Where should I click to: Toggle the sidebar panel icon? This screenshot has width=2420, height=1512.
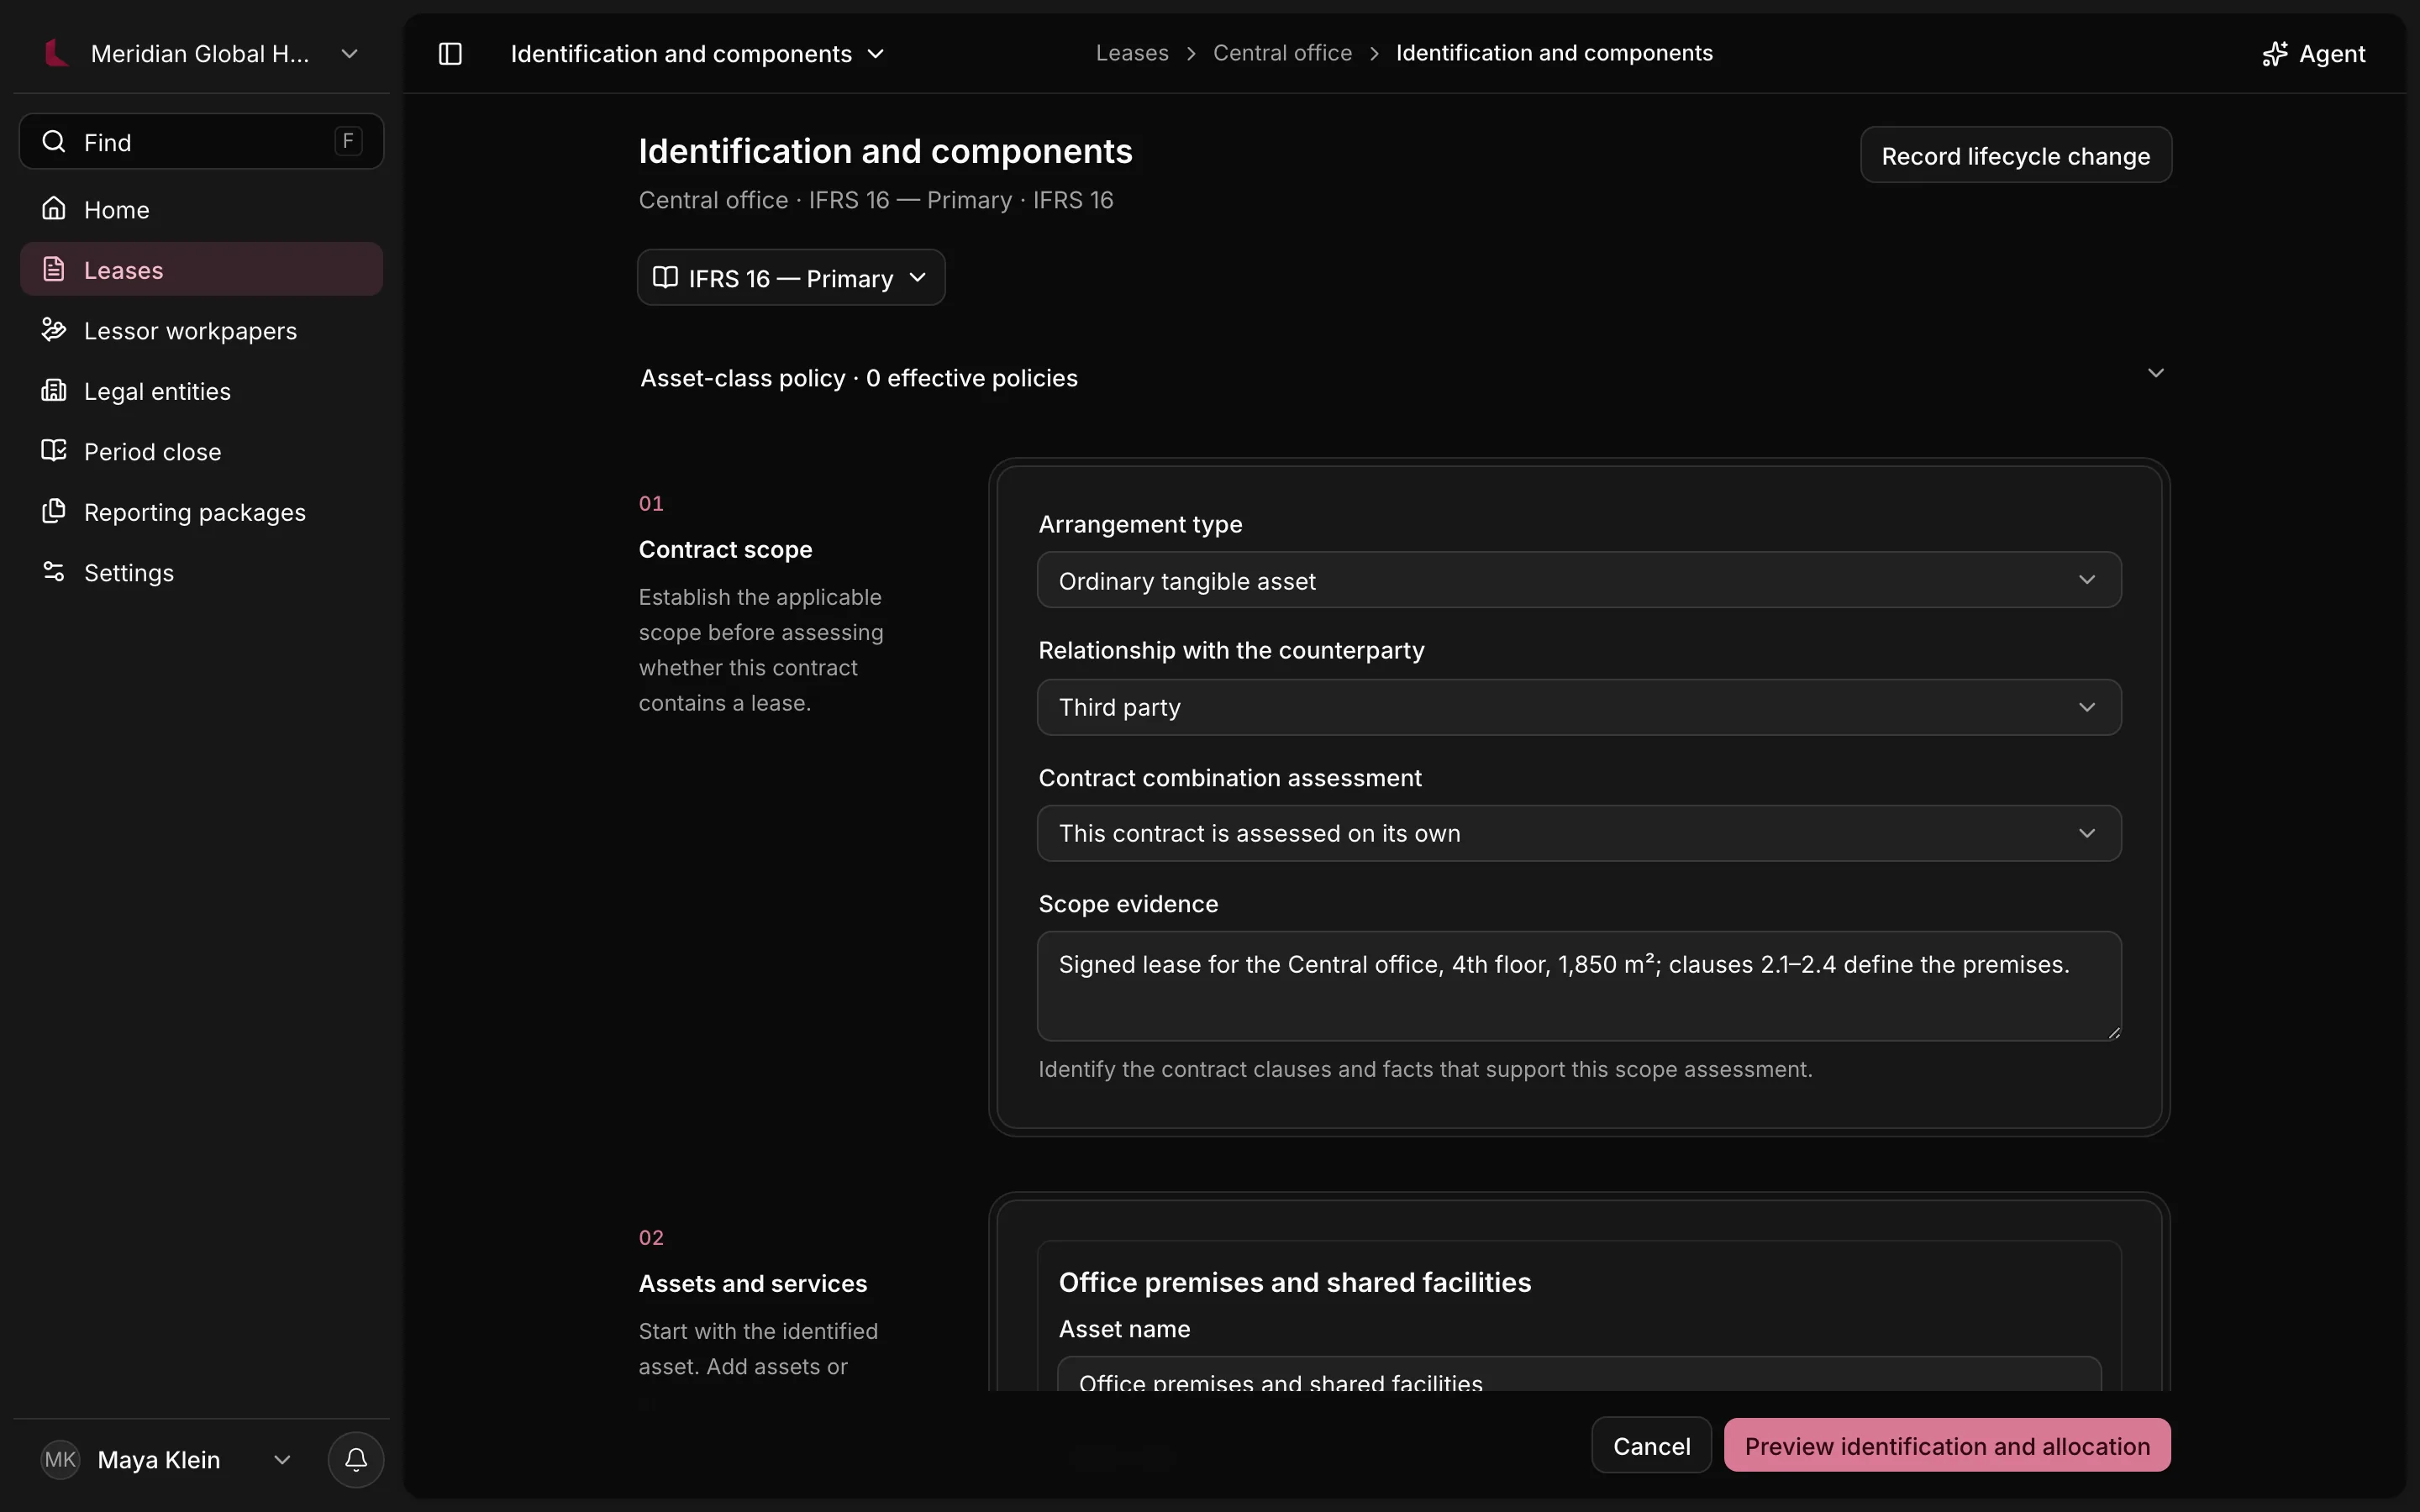(x=450, y=54)
